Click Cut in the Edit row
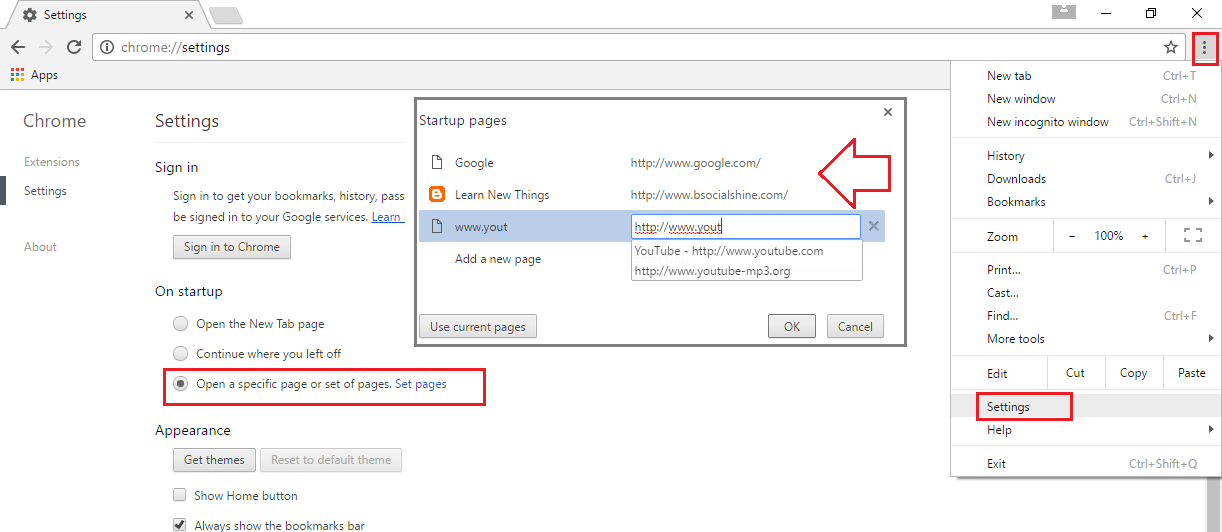Image resolution: width=1222 pixels, height=532 pixels. pyautogui.click(x=1075, y=373)
